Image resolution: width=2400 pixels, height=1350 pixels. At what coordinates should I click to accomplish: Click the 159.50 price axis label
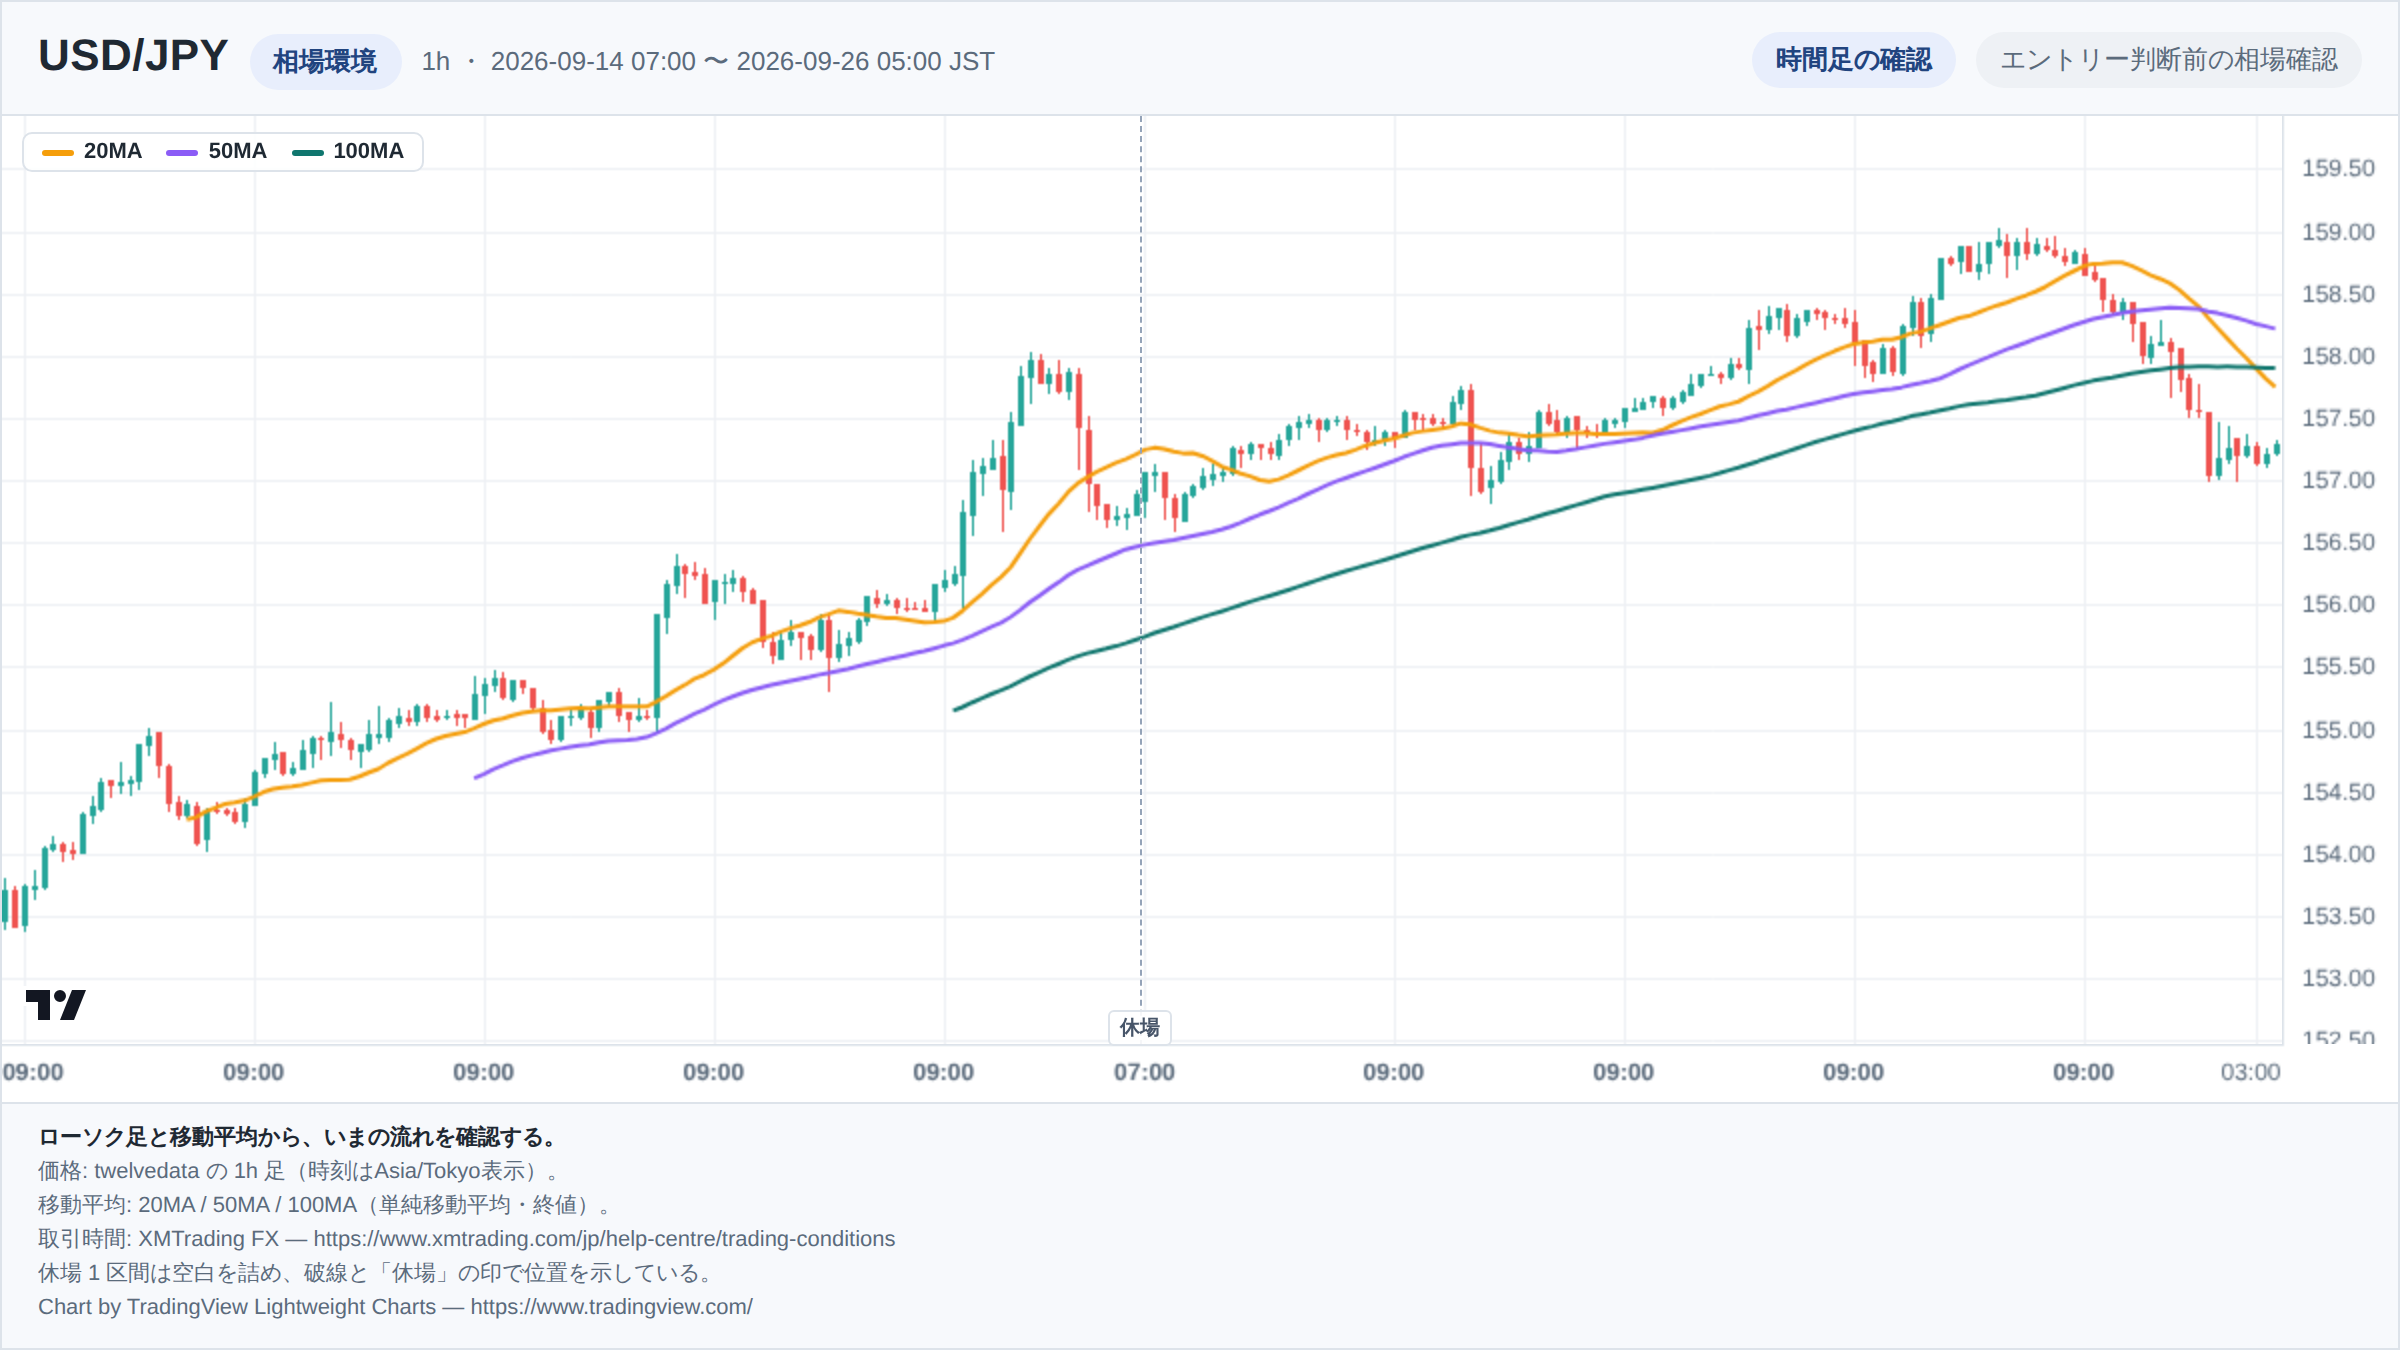click(2338, 168)
